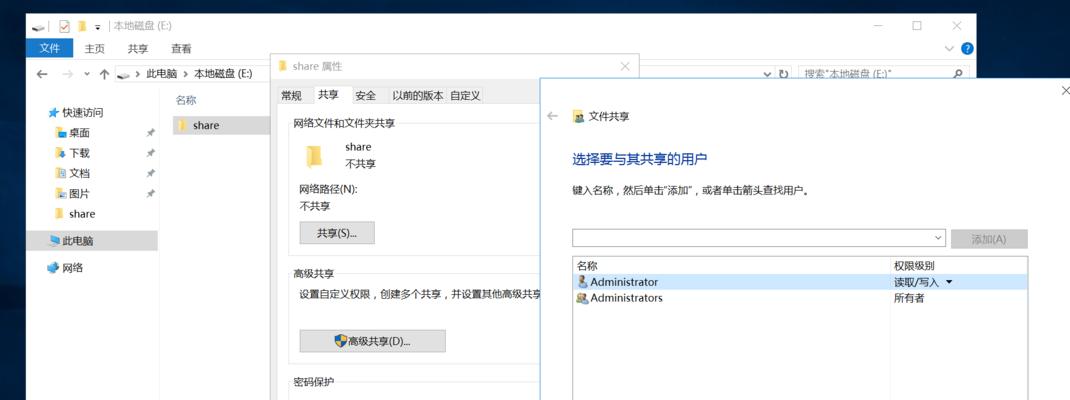Click the 添加(A) button
1070x400 pixels.
coord(989,239)
